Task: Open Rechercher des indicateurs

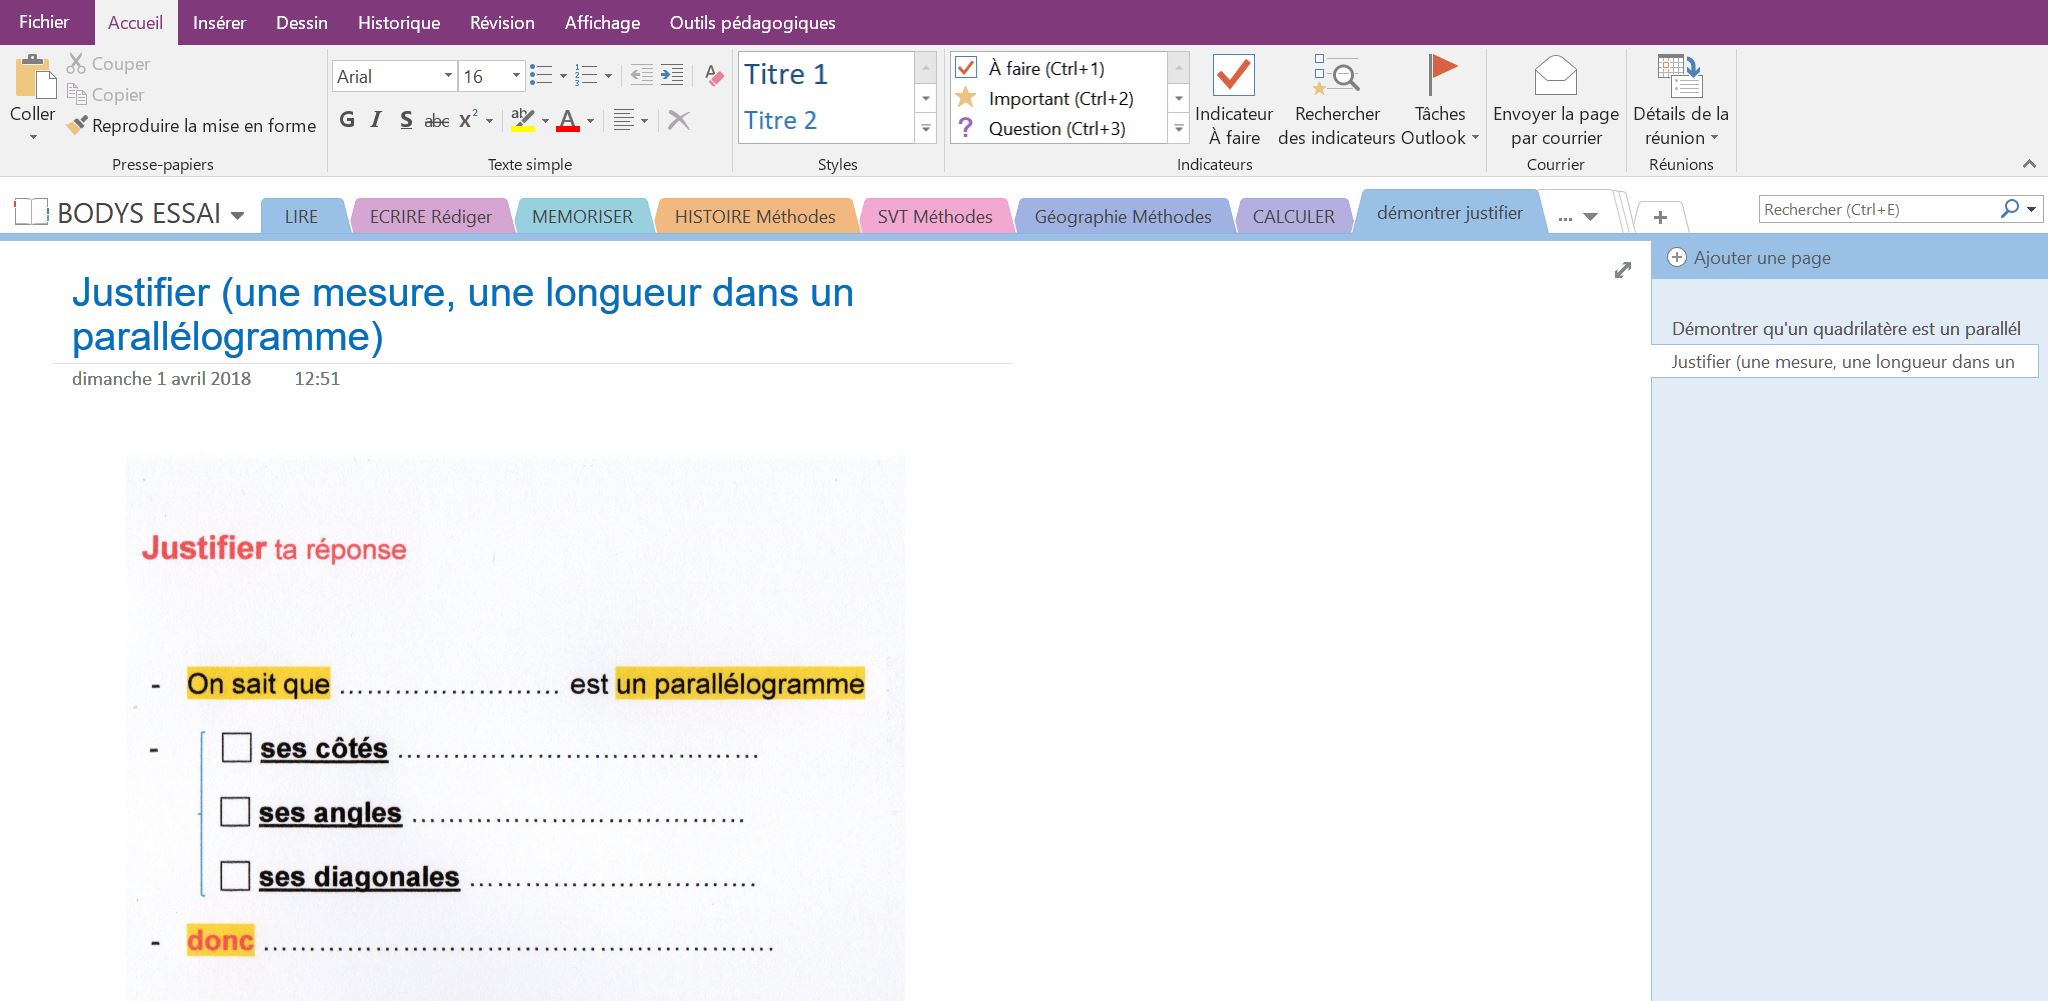Action: pos(1336,100)
